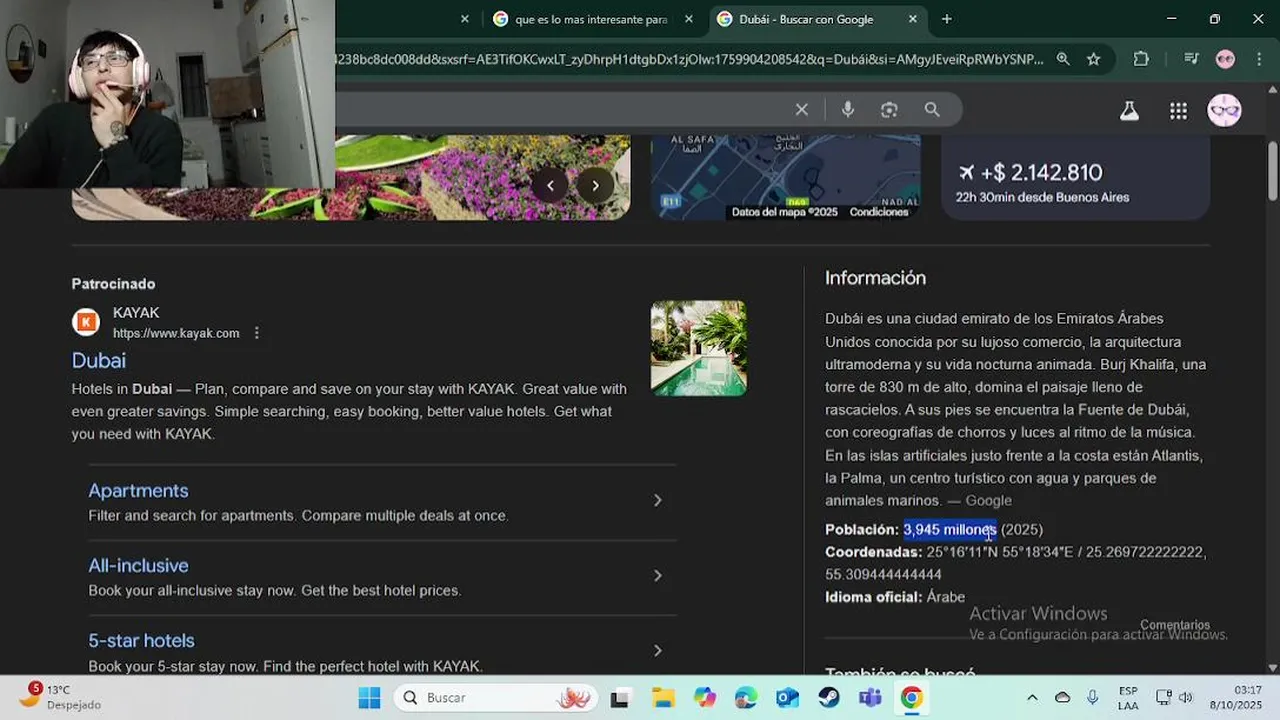Screen dimensions: 1280x720
Task: Open the Windows Start menu
Action: click(x=369, y=697)
